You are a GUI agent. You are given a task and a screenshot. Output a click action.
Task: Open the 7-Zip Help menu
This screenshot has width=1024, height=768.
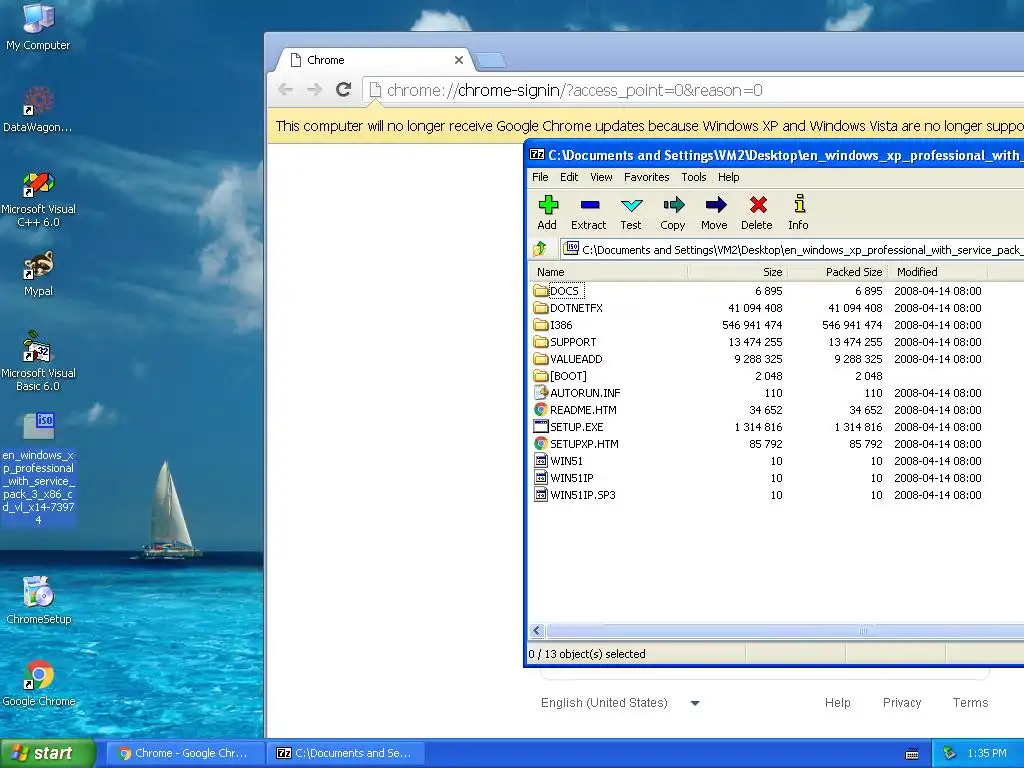728,177
